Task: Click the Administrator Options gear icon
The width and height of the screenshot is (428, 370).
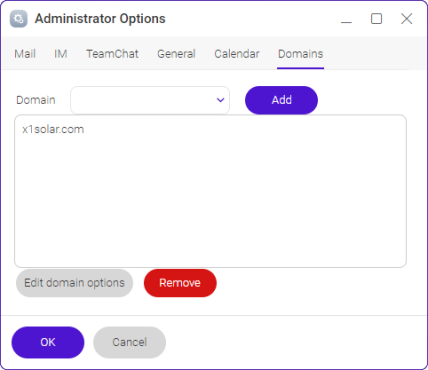Action: coord(19,19)
